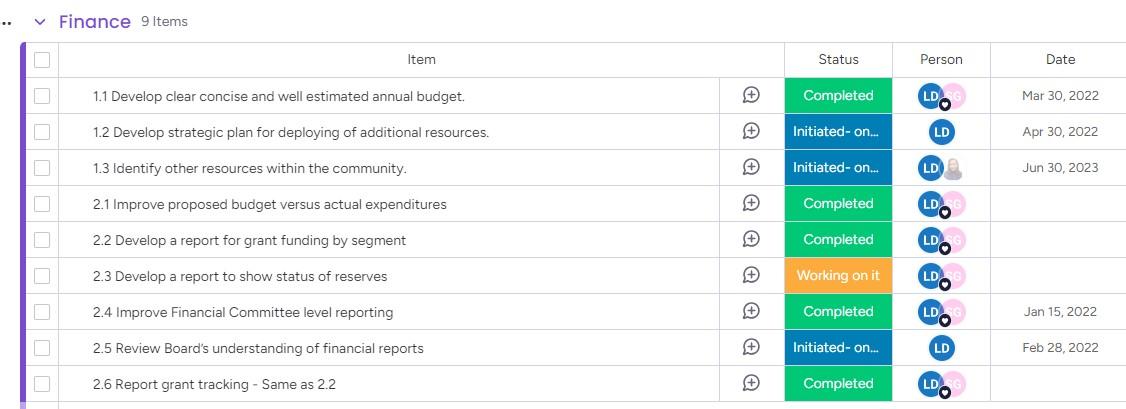Edit the Jun 30, 2023 date cell
Viewport: 1126px width, 409px height.
pyautogui.click(x=1060, y=168)
